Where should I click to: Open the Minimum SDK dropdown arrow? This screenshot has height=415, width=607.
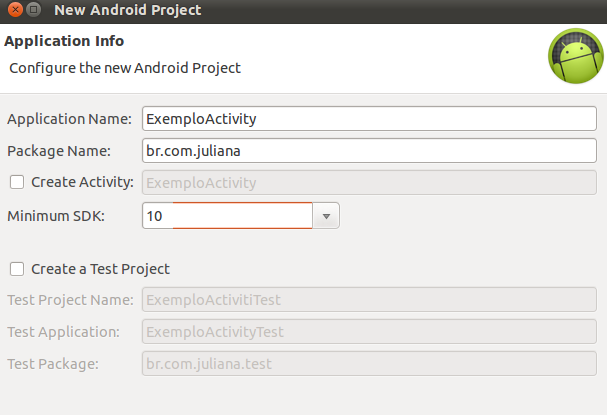pos(326,216)
